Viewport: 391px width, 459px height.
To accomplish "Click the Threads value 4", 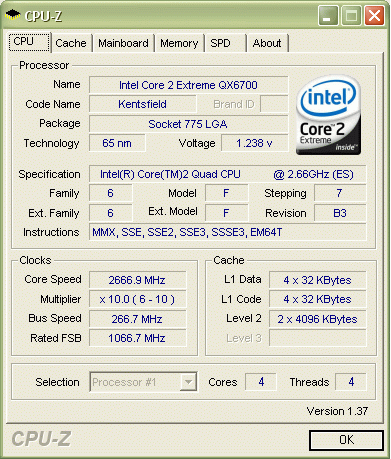I will pyautogui.click(x=351, y=382).
